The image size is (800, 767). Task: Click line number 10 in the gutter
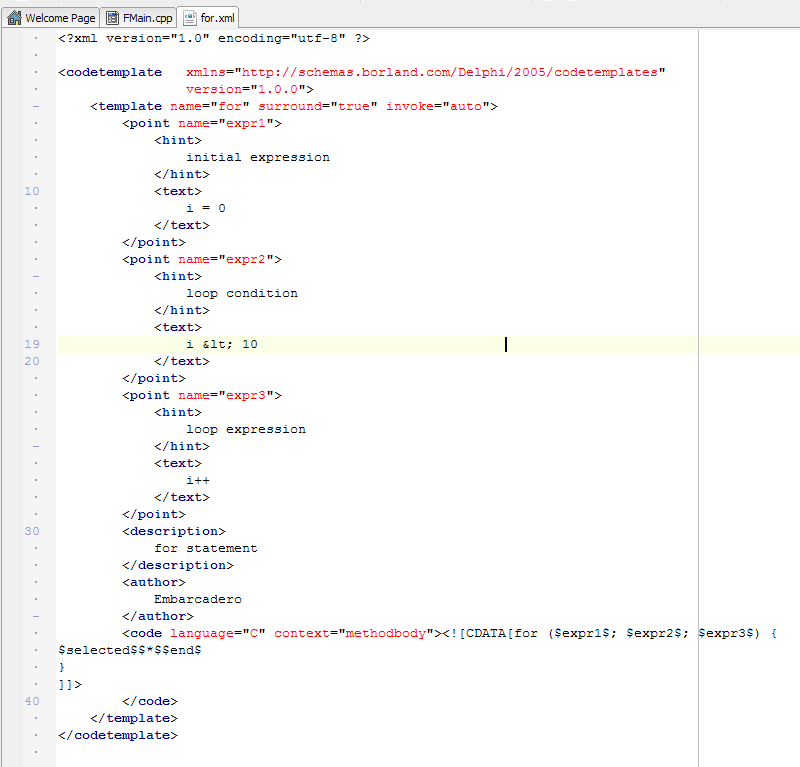tap(32, 191)
